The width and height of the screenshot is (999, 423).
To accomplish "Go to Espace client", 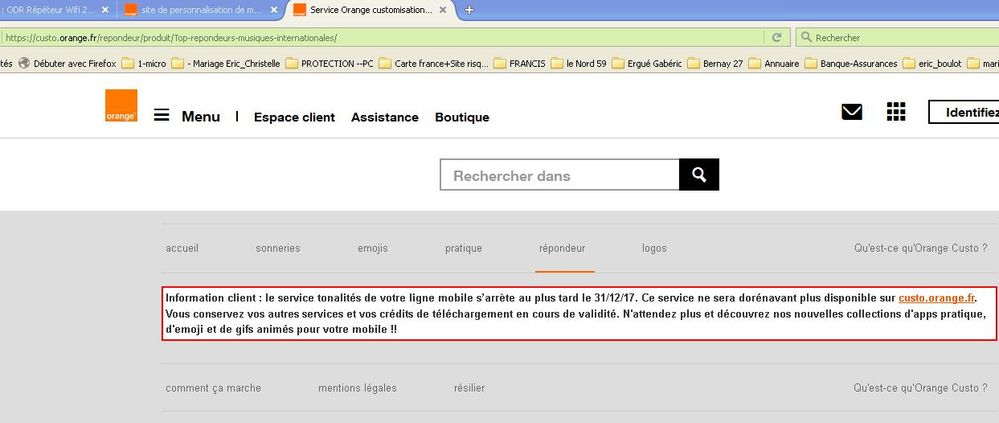I will pos(294,117).
